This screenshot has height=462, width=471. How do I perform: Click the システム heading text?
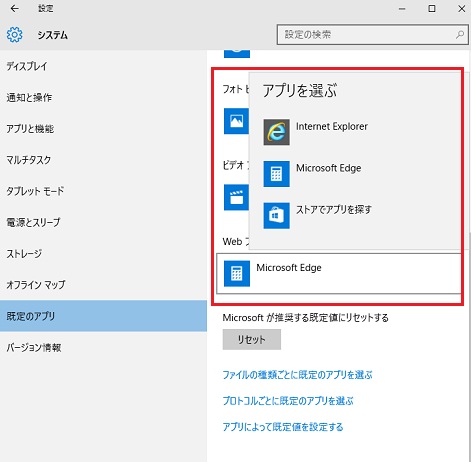[x=52, y=35]
